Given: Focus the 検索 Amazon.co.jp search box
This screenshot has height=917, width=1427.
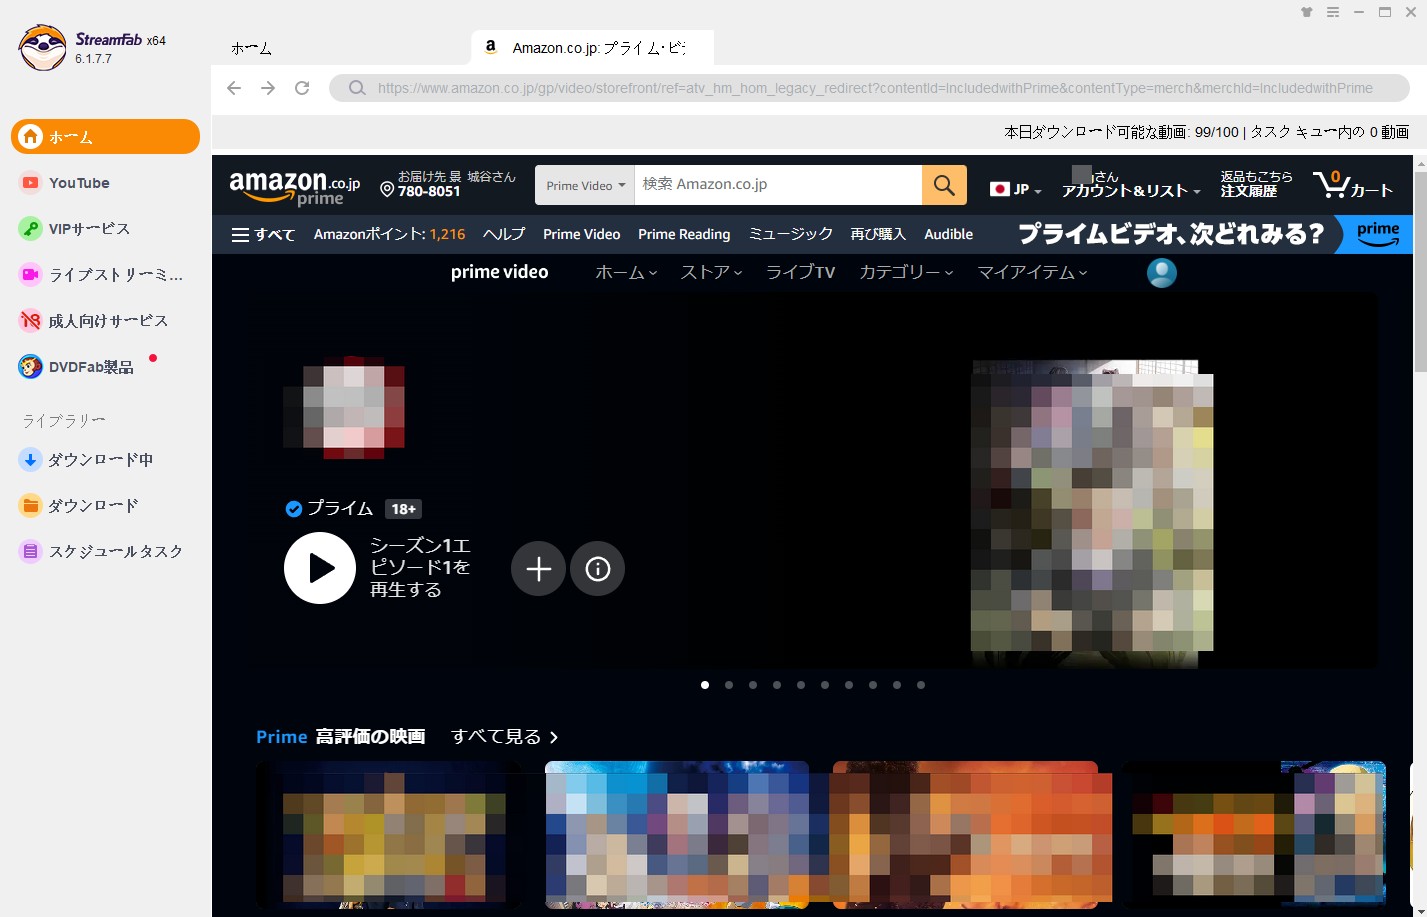Looking at the screenshot, I should click(x=778, y=185).
